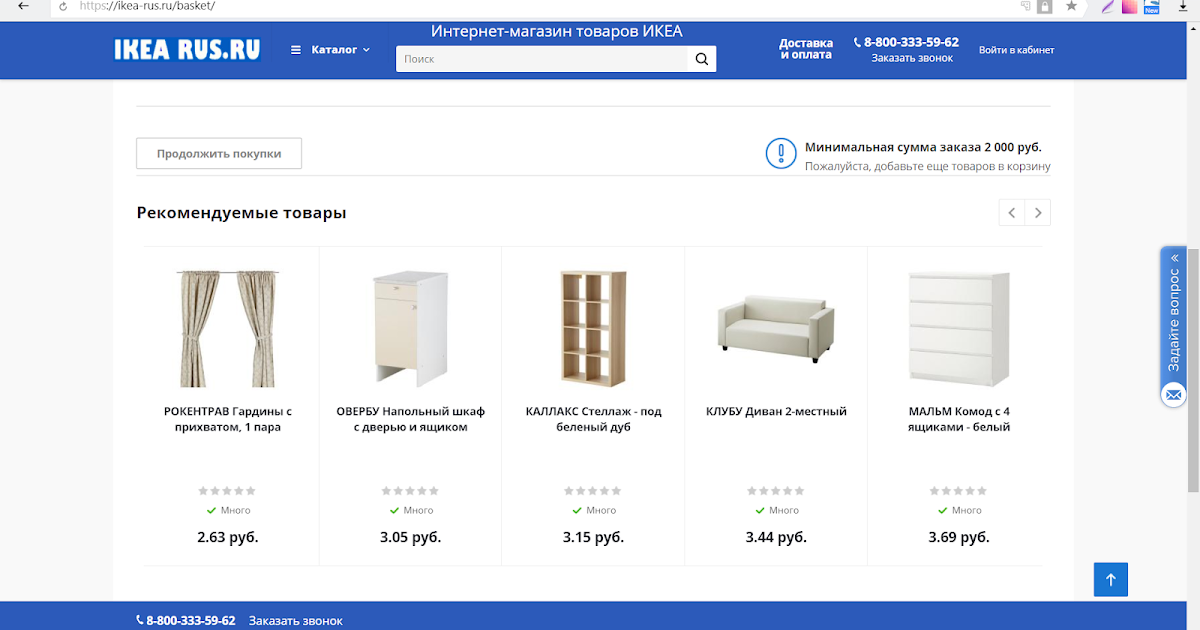Open МАЛЬМ Комод с 4 ящиками title
This screenshot has width=1200, height=630.
pos(959,419)
